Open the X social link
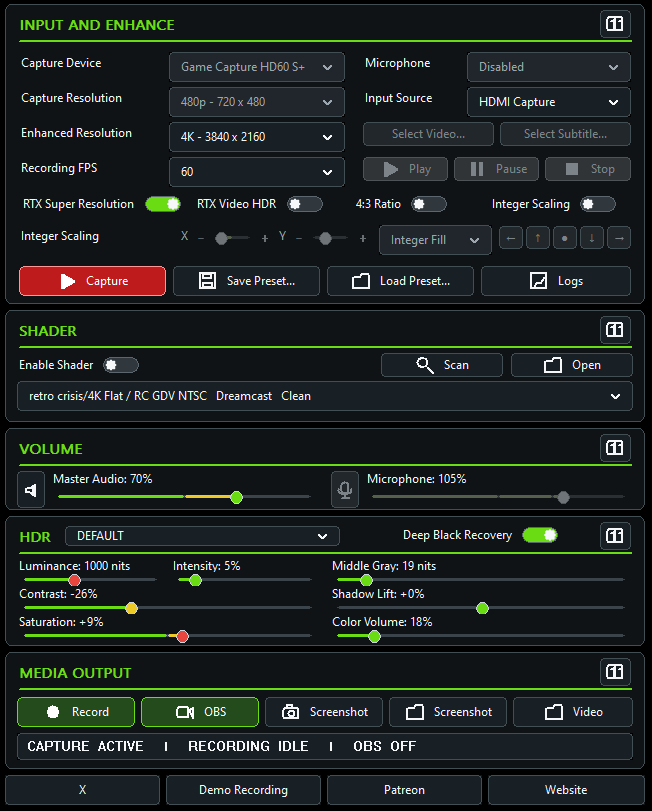652x811 pixels. tap(83, 790)
